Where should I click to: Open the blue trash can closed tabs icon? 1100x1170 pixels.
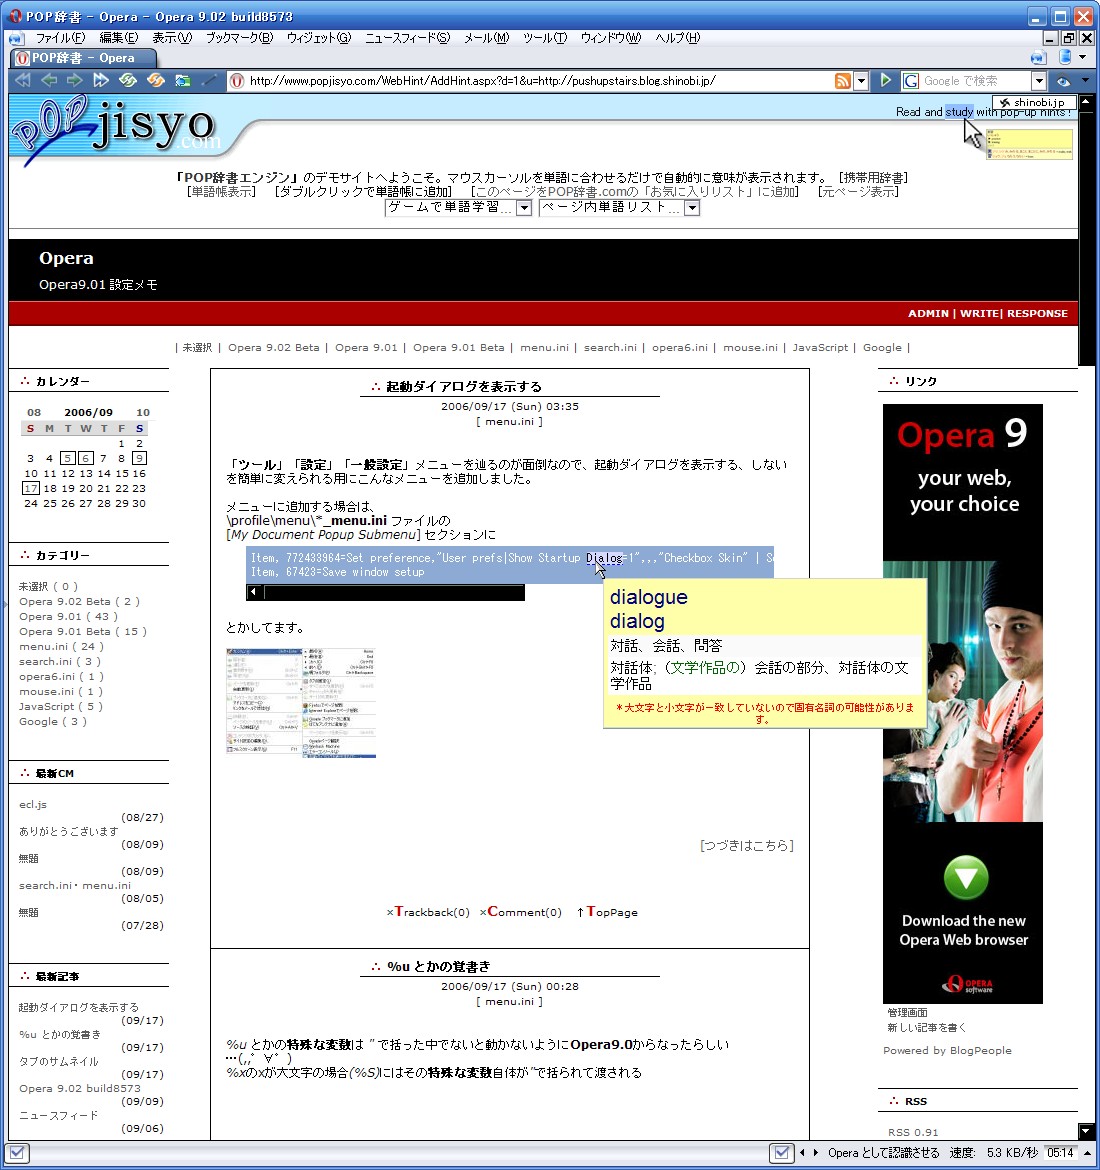(x=1066, y=57)
